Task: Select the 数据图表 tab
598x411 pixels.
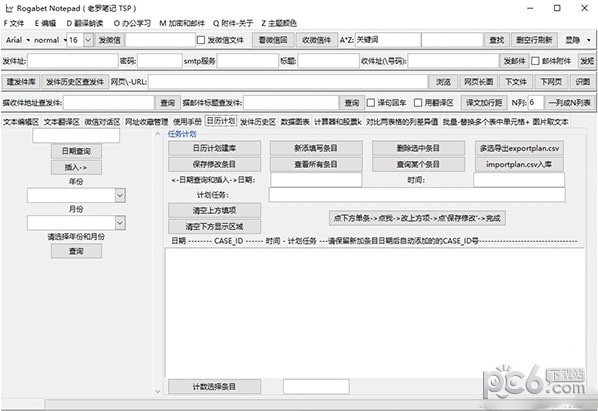Action: (295, 122)
